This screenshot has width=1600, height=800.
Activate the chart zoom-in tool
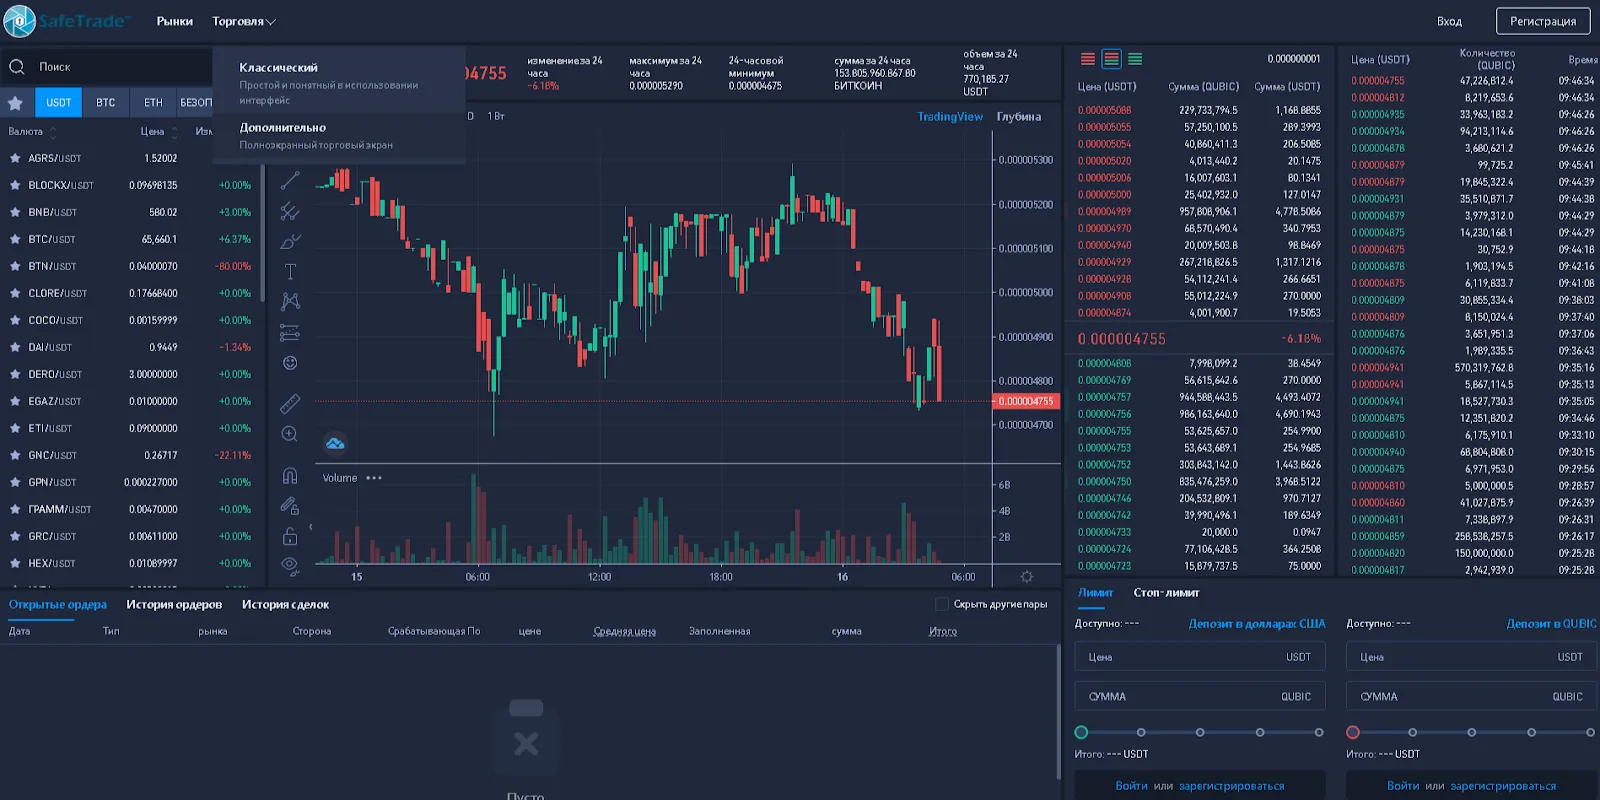(x=290, y=434)
